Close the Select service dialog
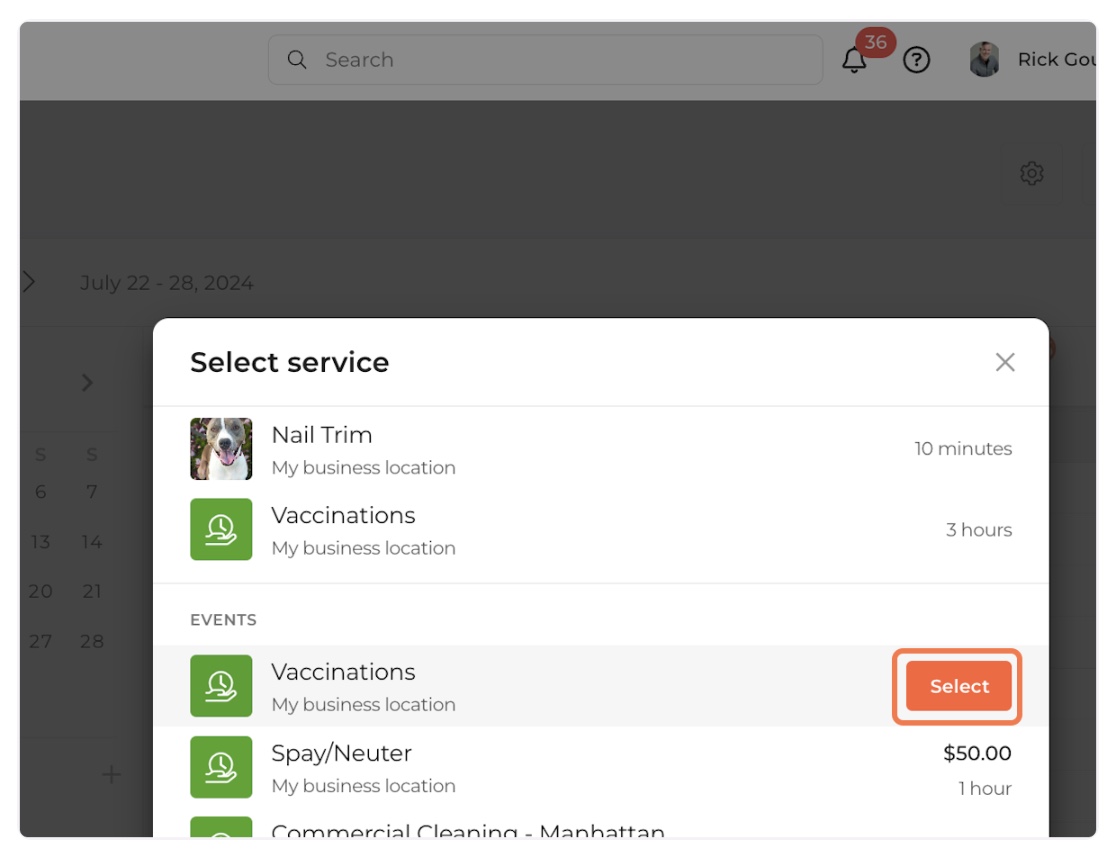 (x=1005, y=362)
